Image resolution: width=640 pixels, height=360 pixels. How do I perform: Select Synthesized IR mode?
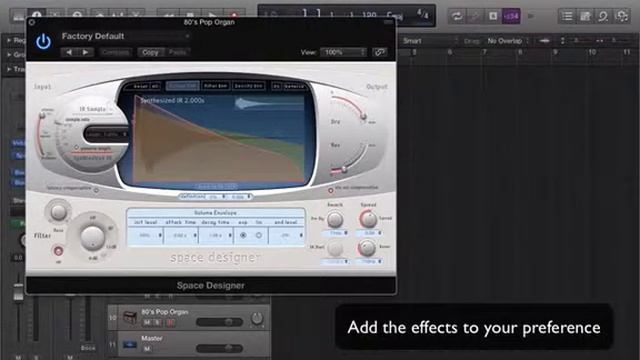tap(92, 157)
